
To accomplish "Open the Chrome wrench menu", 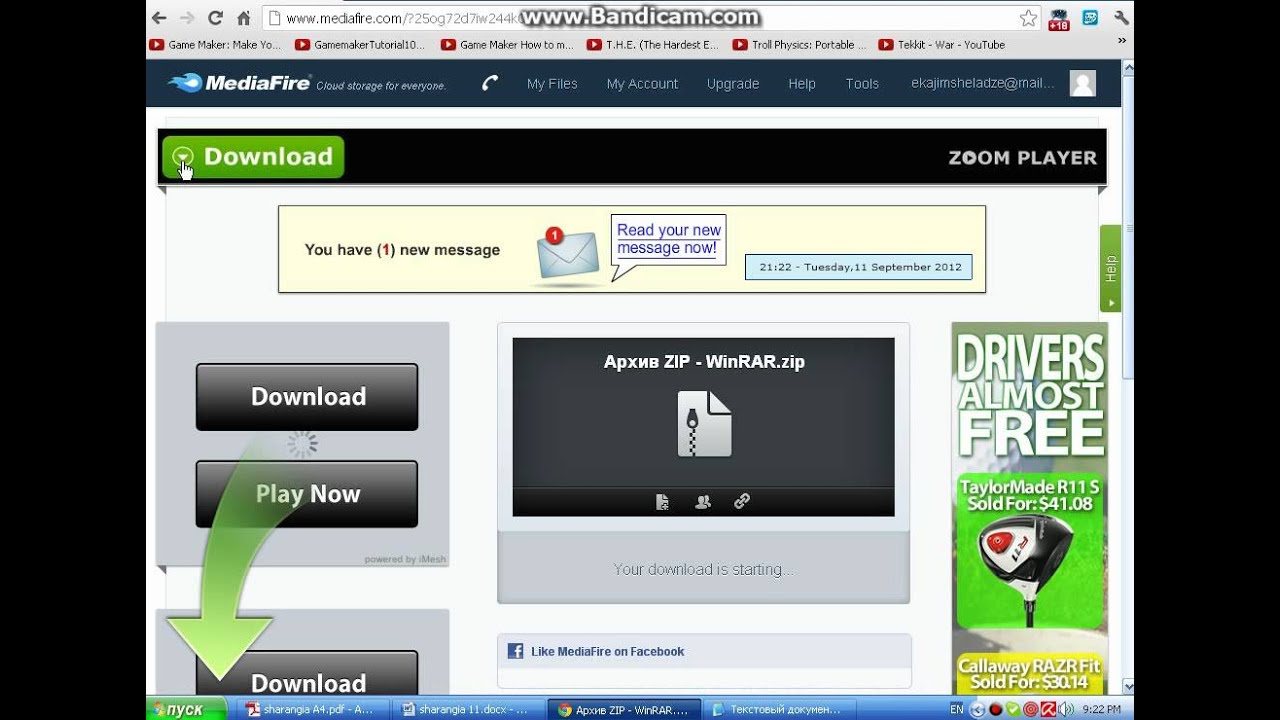I will [x=1121, y=17].
